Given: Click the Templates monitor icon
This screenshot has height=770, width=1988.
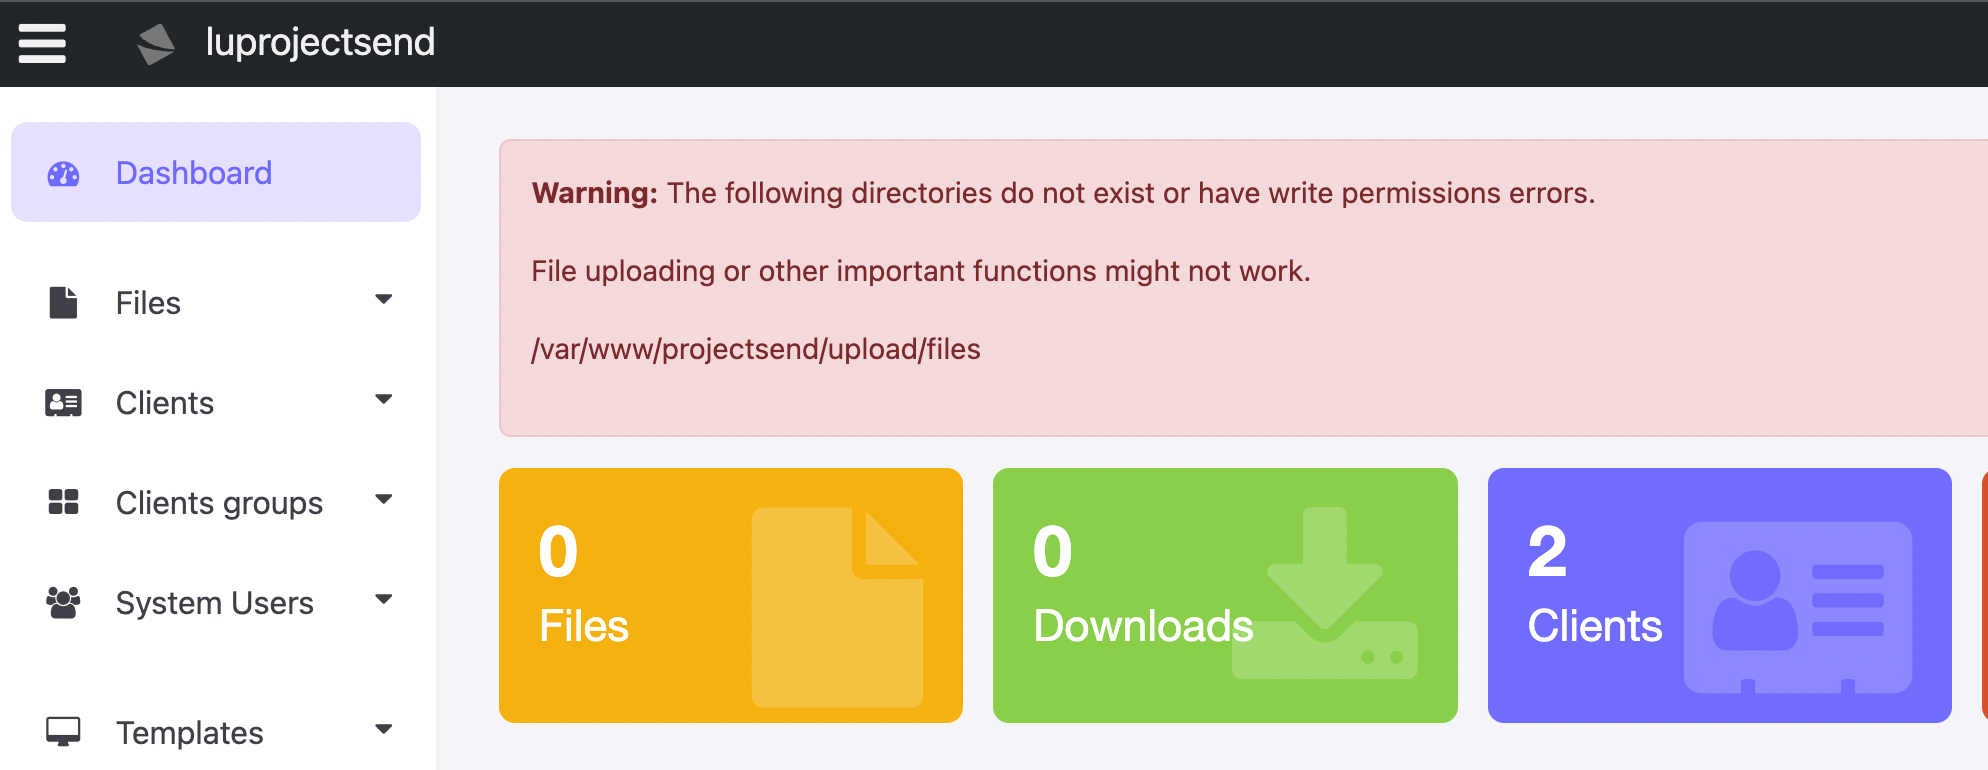Looking at the screenshot, I should tap(62, 731).
